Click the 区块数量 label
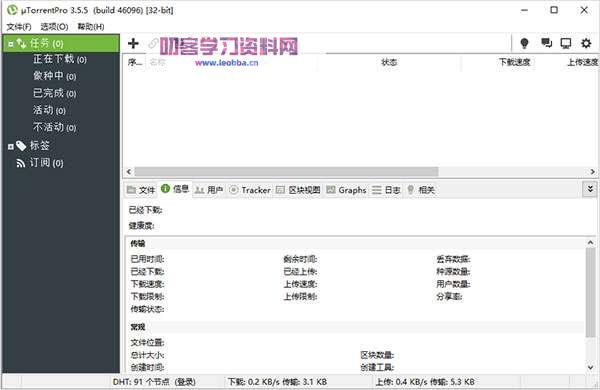 (x=377, y=355)
